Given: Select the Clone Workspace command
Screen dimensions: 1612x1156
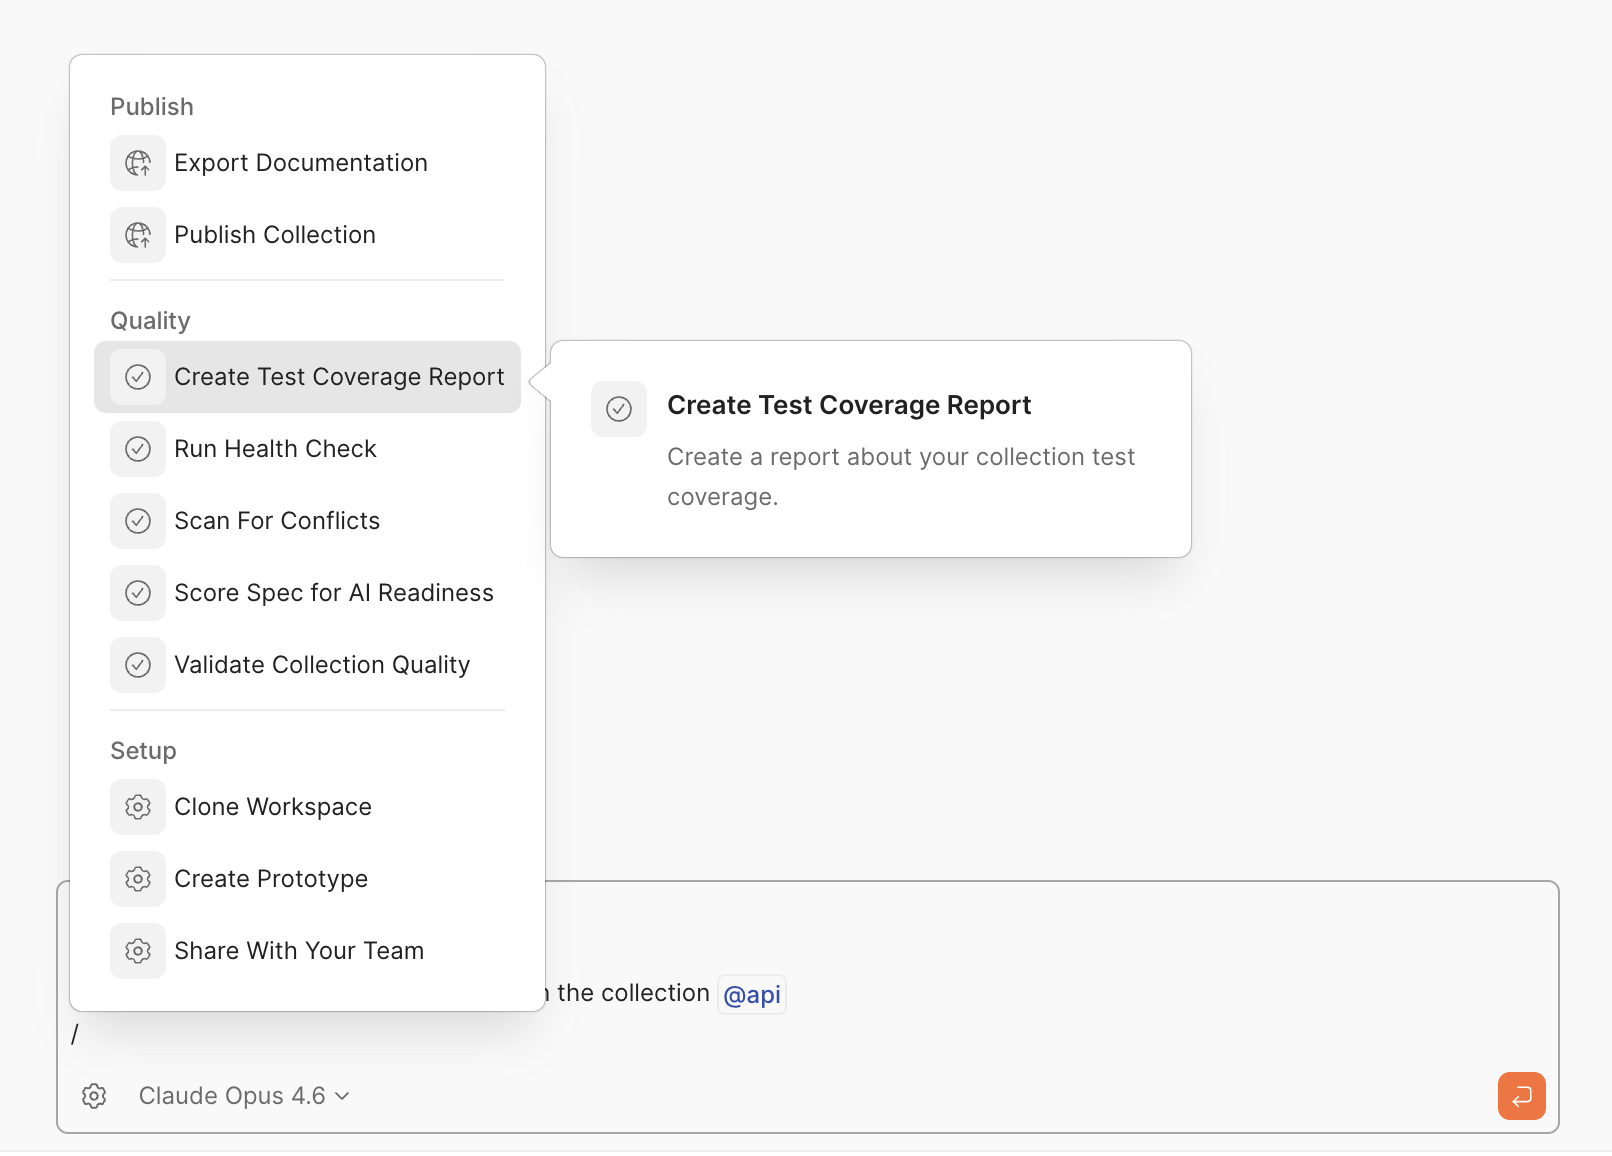Looking at the screenshot, I should point(307,807).
